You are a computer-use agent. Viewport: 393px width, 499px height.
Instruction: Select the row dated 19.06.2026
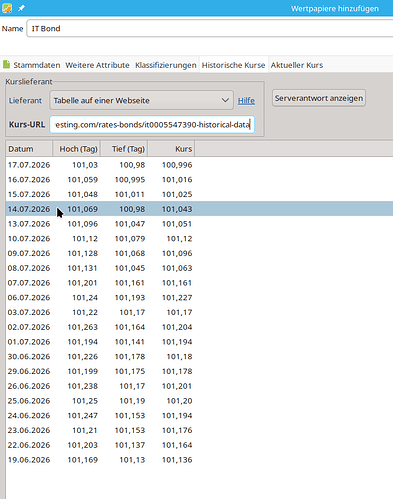tap(199, 460)
